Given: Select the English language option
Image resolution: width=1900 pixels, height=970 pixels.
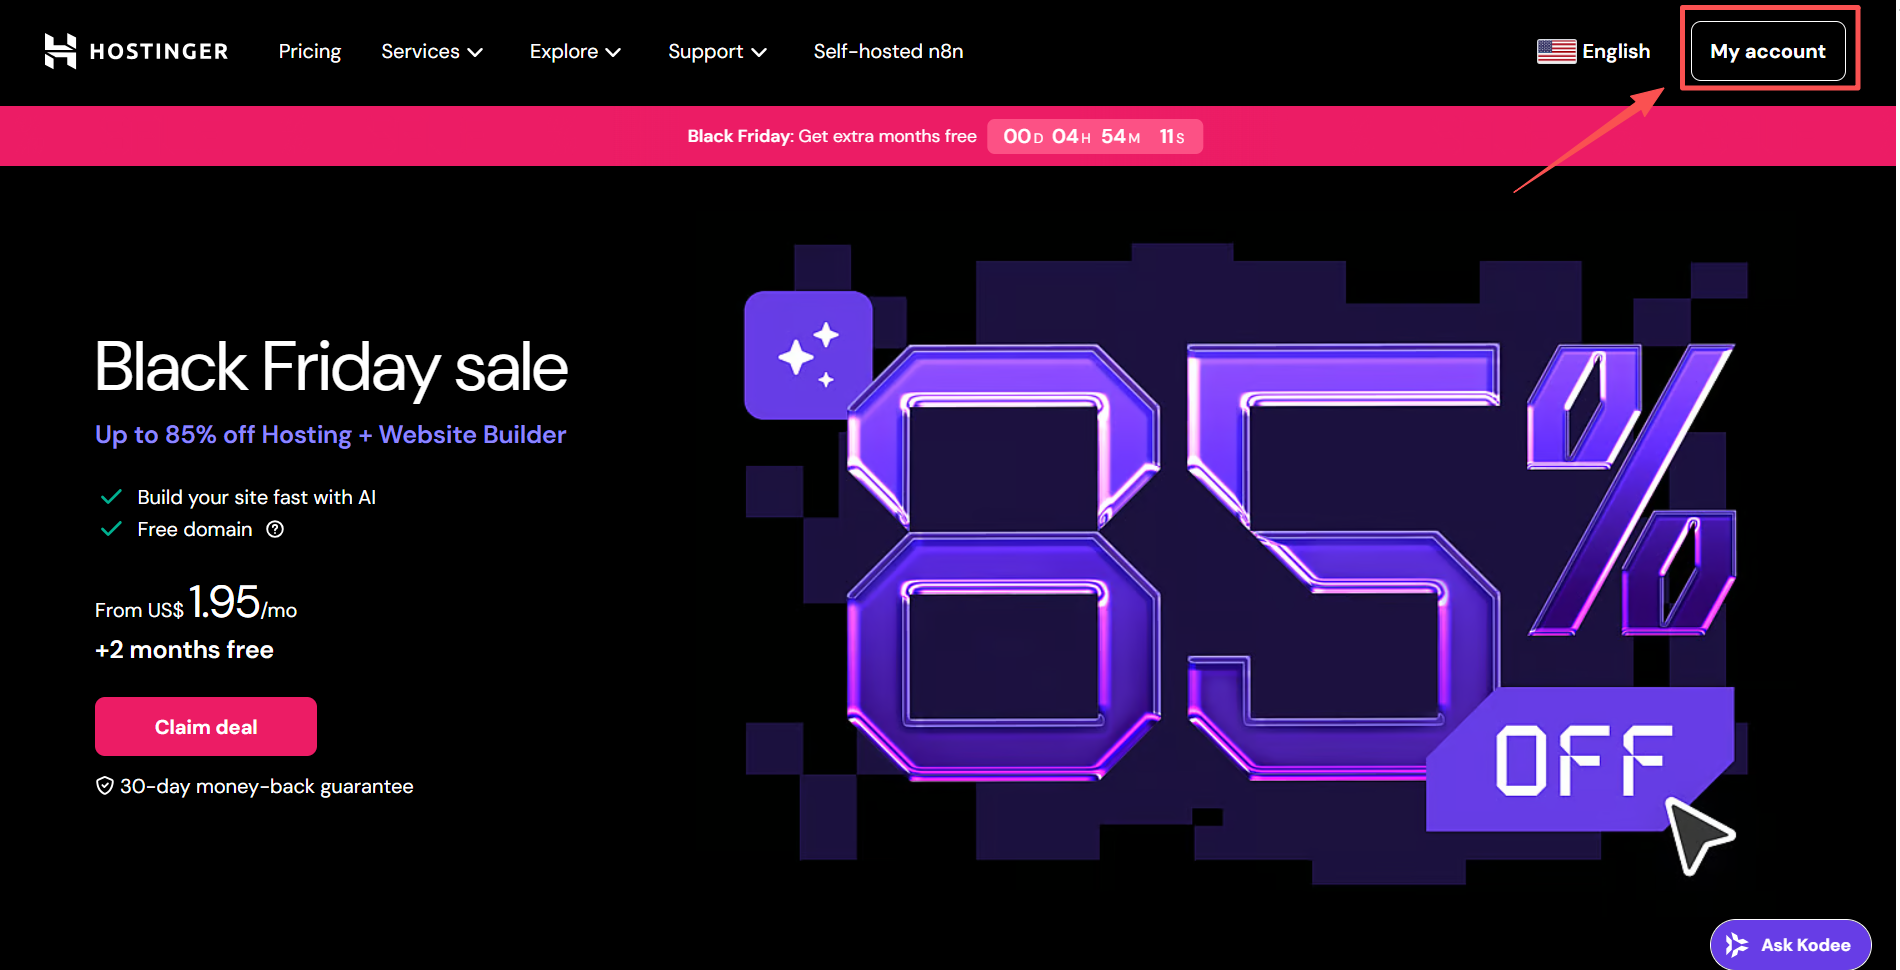Looking at the screenshot, I should click(1615, 51).
